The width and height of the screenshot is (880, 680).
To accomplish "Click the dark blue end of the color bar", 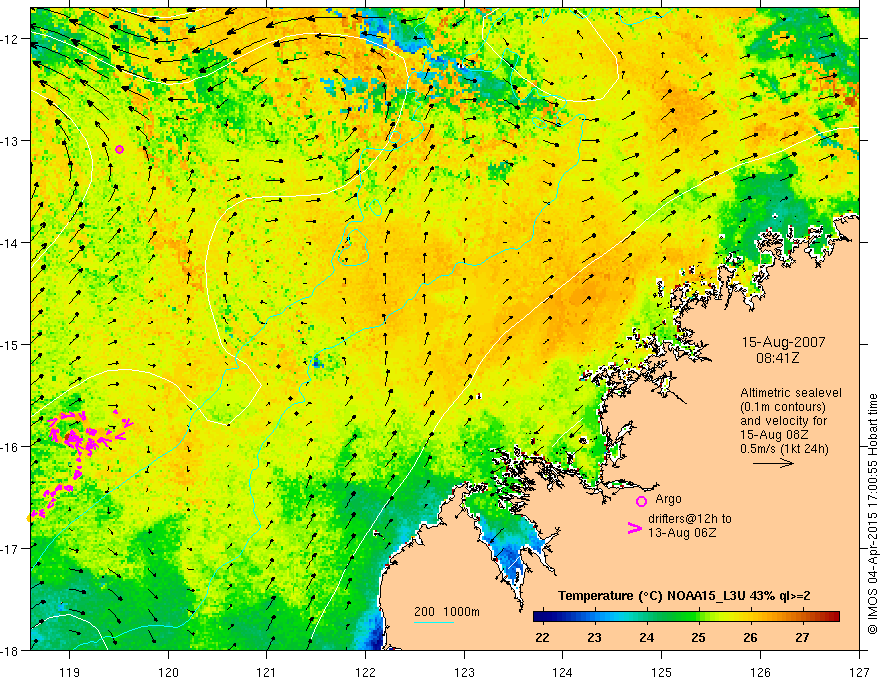I will [x=540, y=617].
